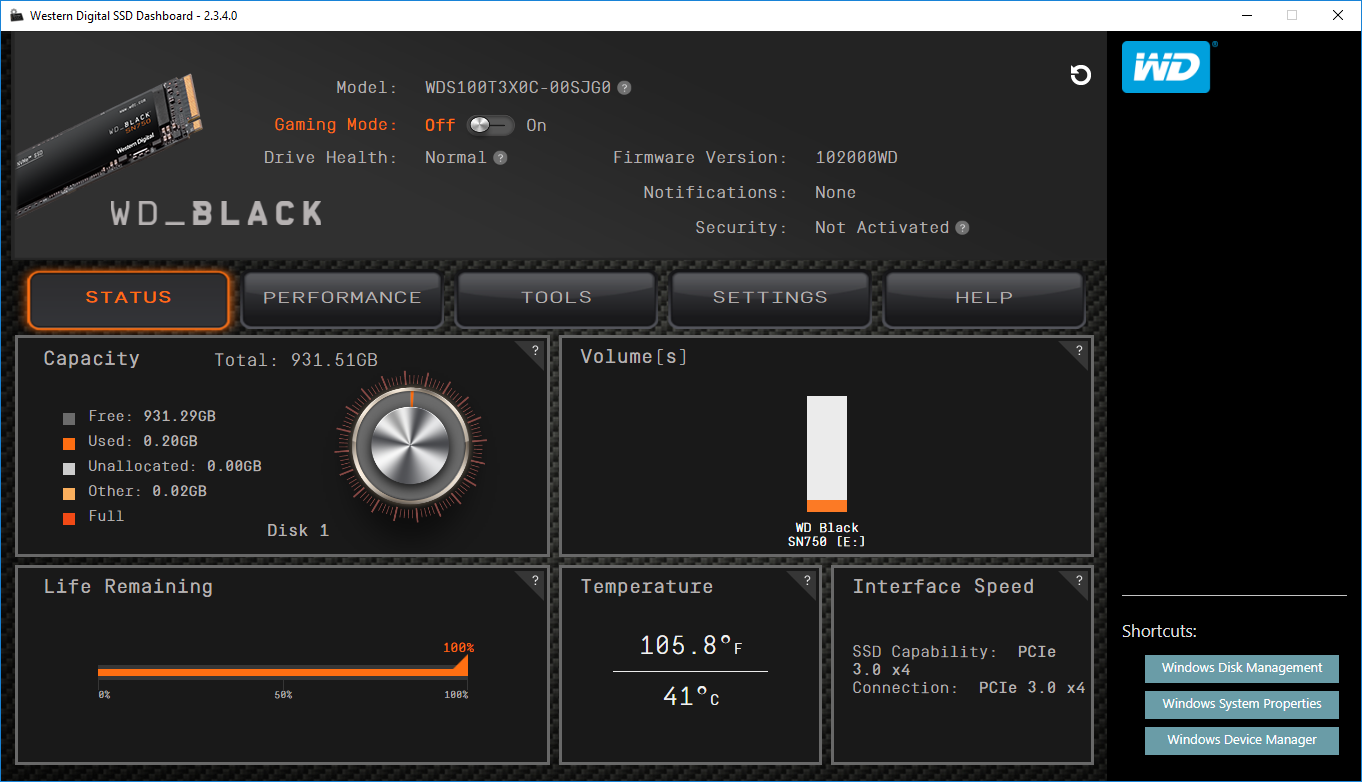
Task: Toggle the Gaming Mode switch
Action: (x=490, y=125)
